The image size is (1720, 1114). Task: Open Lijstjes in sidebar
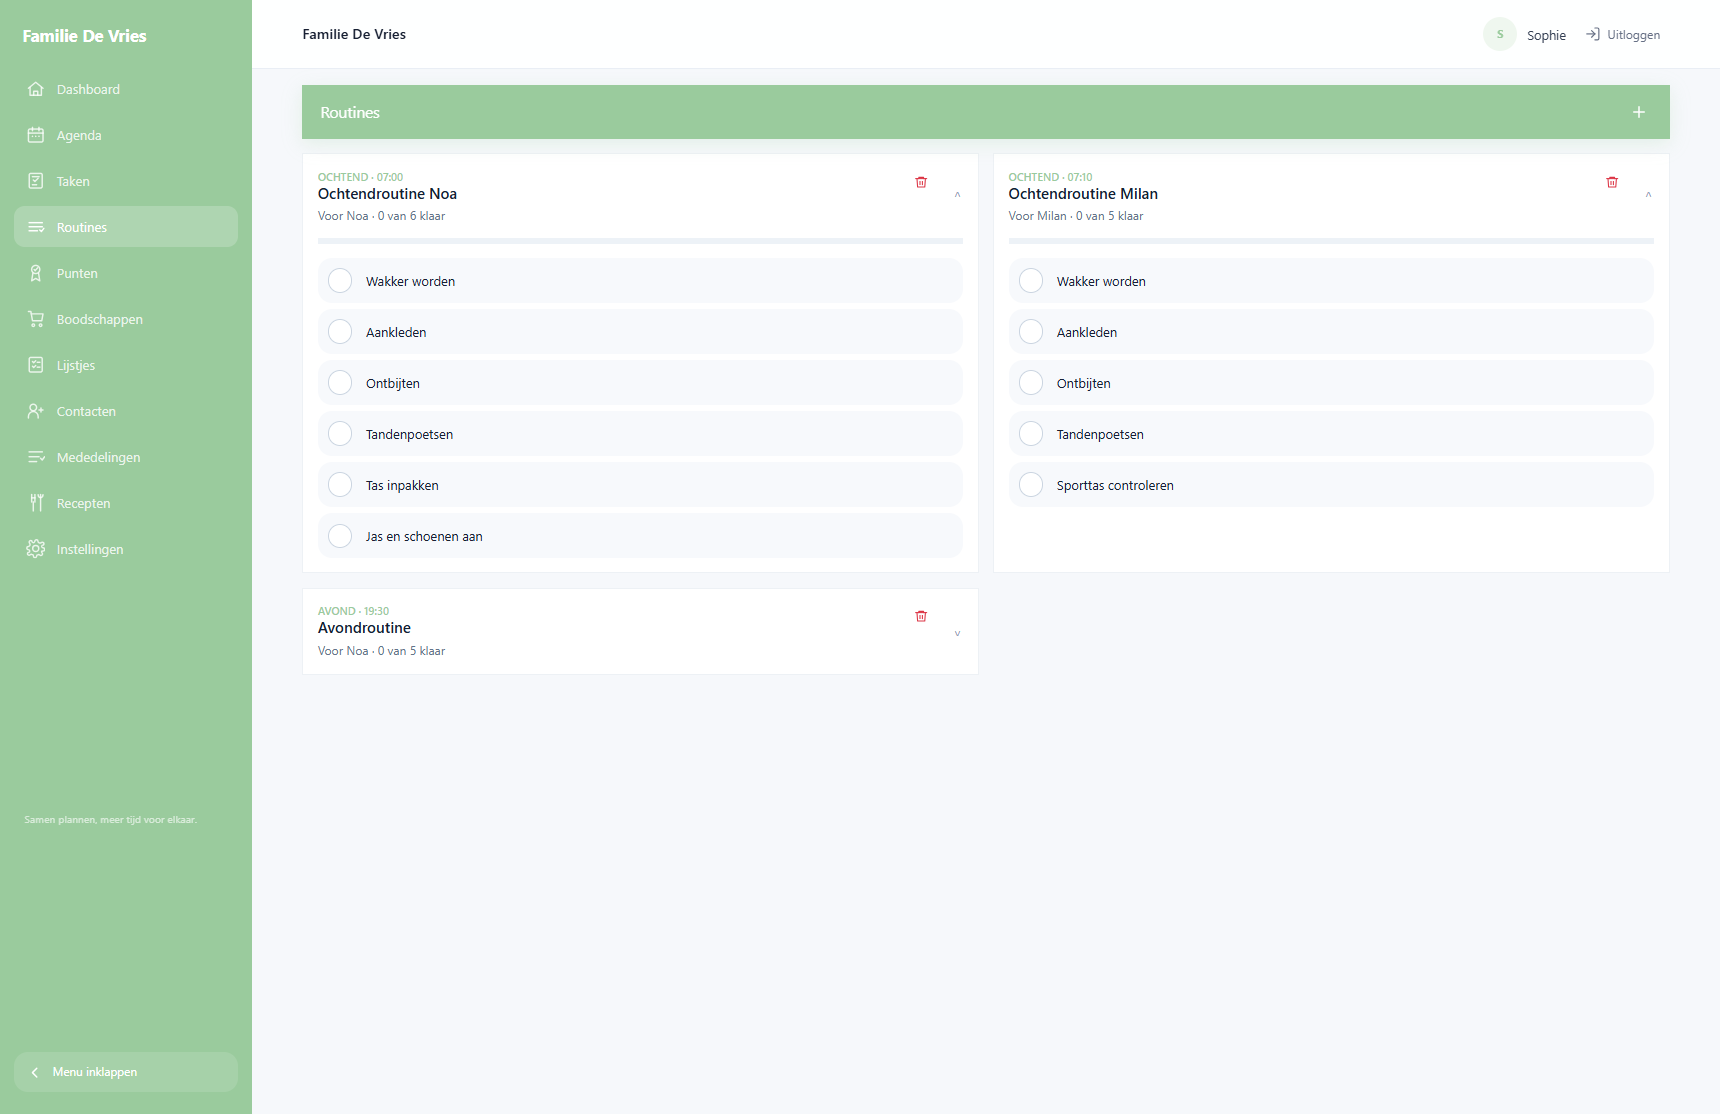click(126, 365)
